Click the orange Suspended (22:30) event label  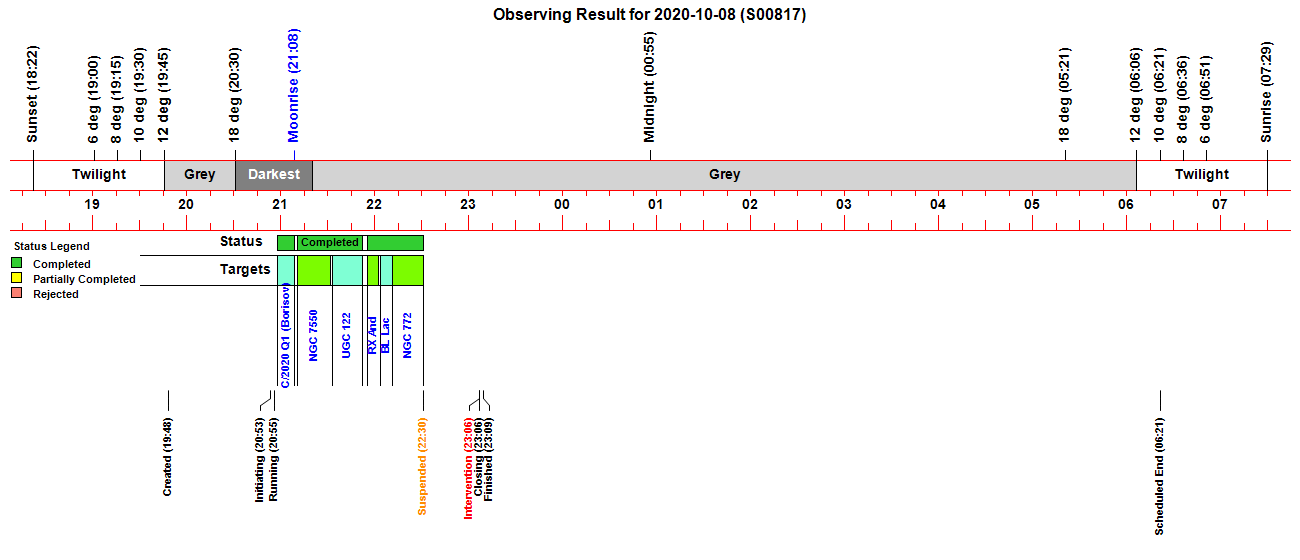click(422, 465)
